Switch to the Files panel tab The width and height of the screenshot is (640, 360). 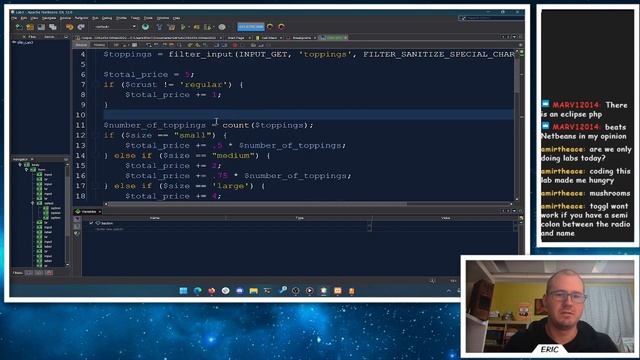(32, 37)
